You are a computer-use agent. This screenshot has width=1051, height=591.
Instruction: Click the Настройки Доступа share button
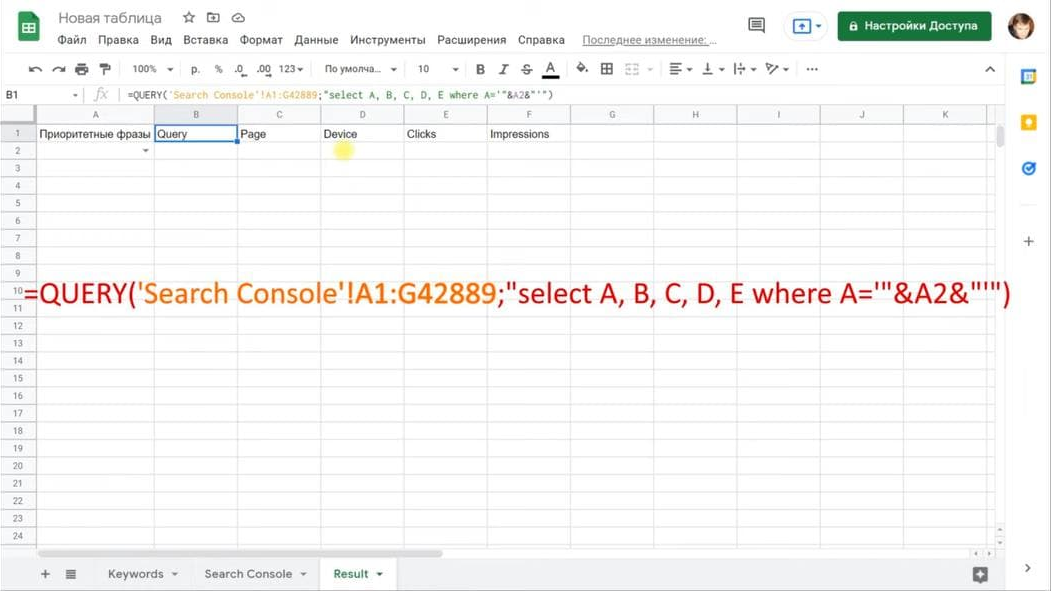click(914, 26)
